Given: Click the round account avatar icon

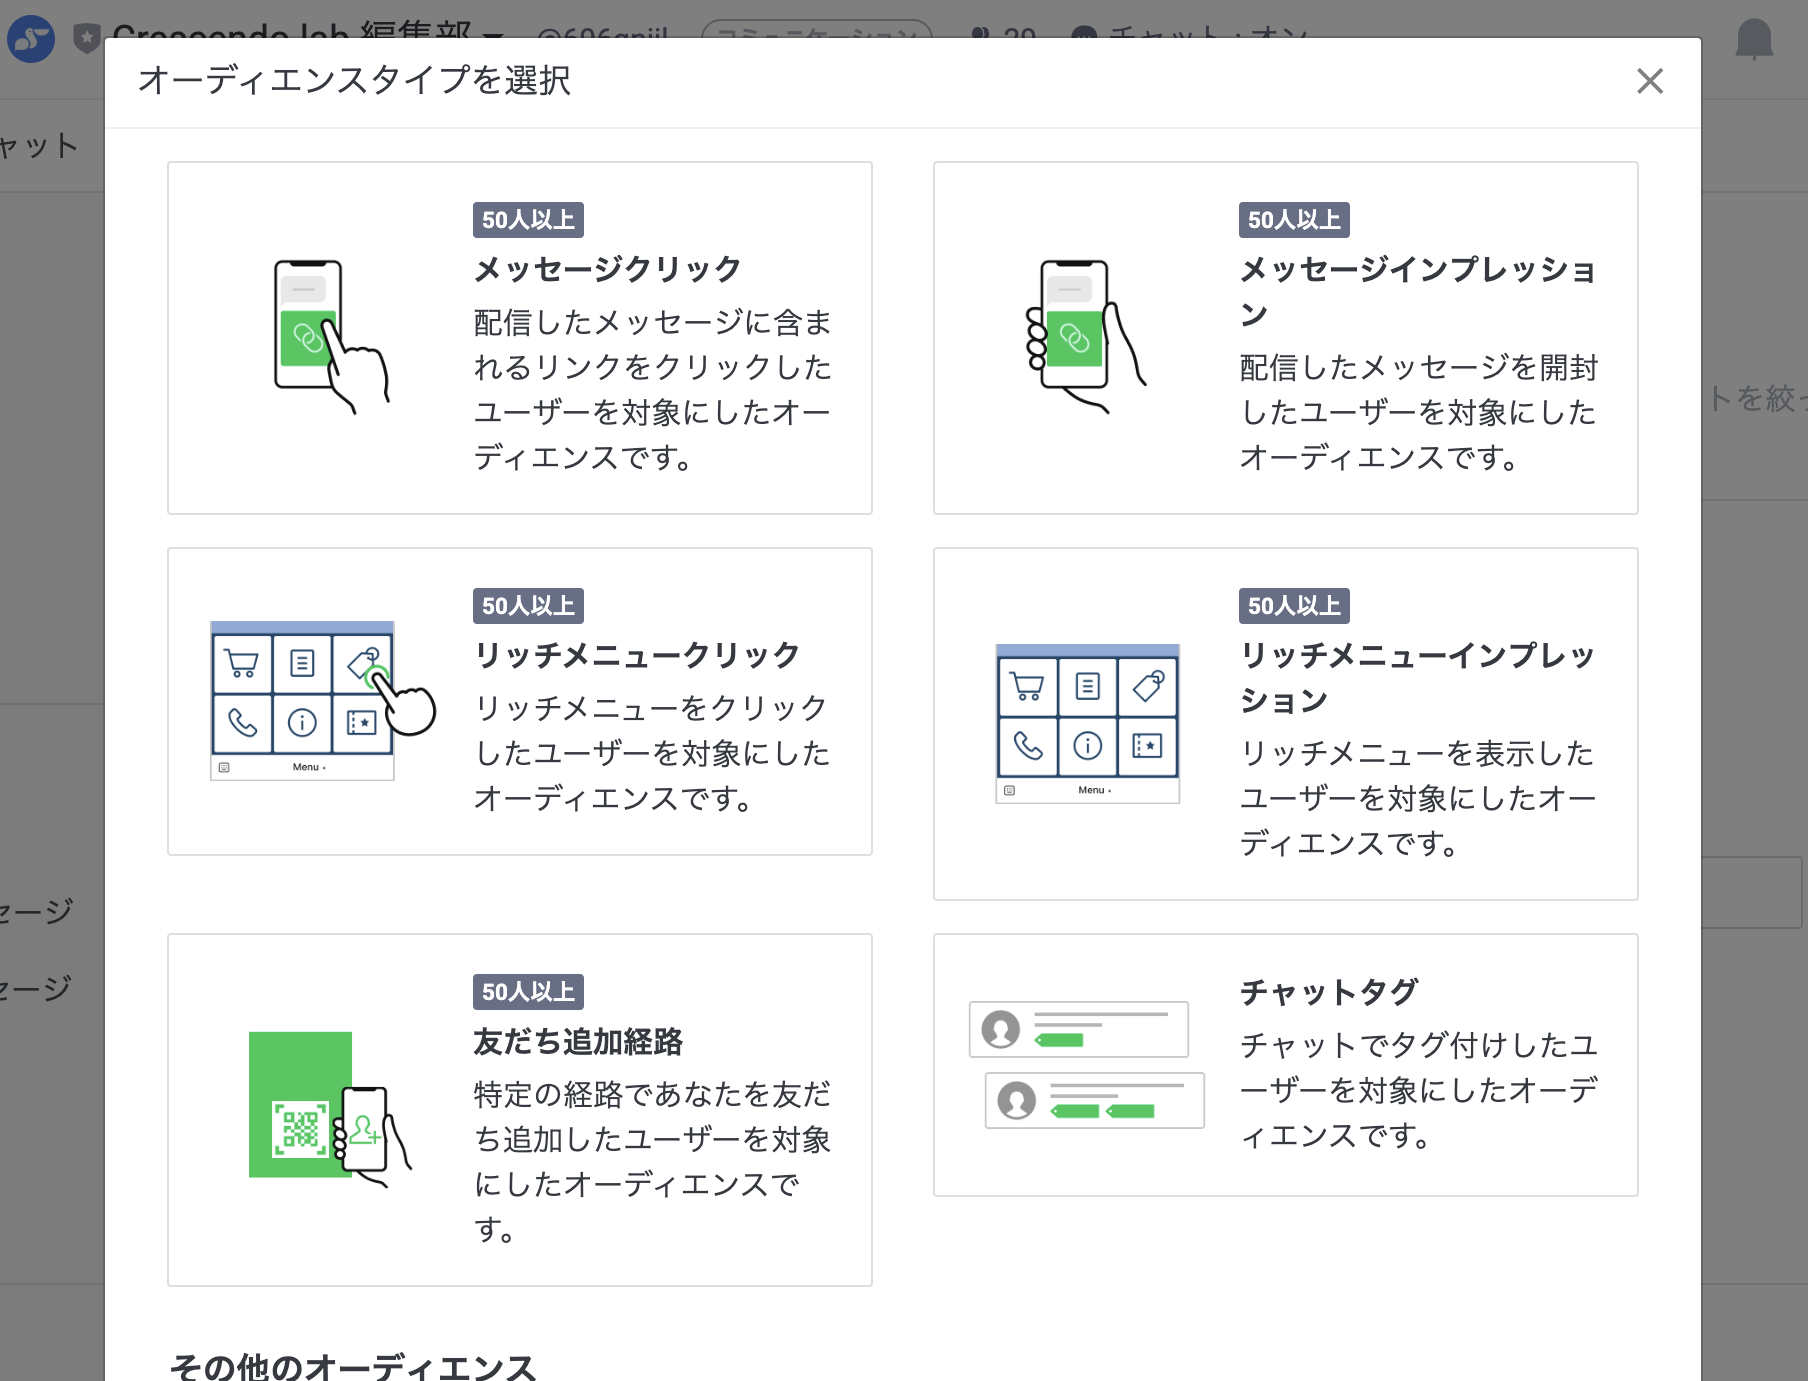Looking at the screenshot, I should tap(30, 38).
